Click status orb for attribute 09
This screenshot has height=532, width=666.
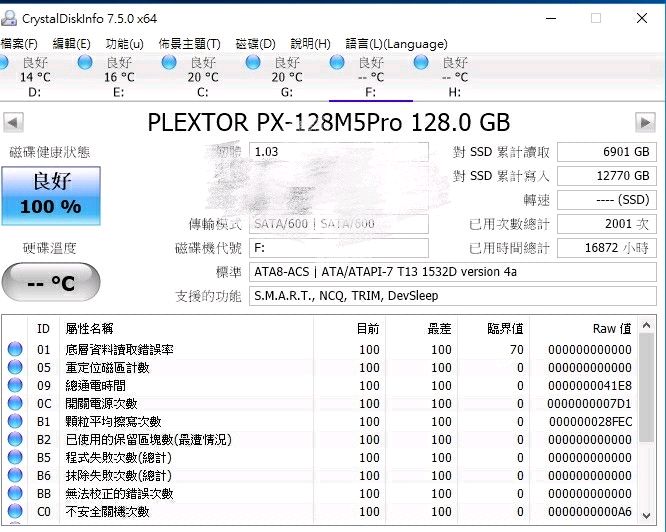(15, 385)
